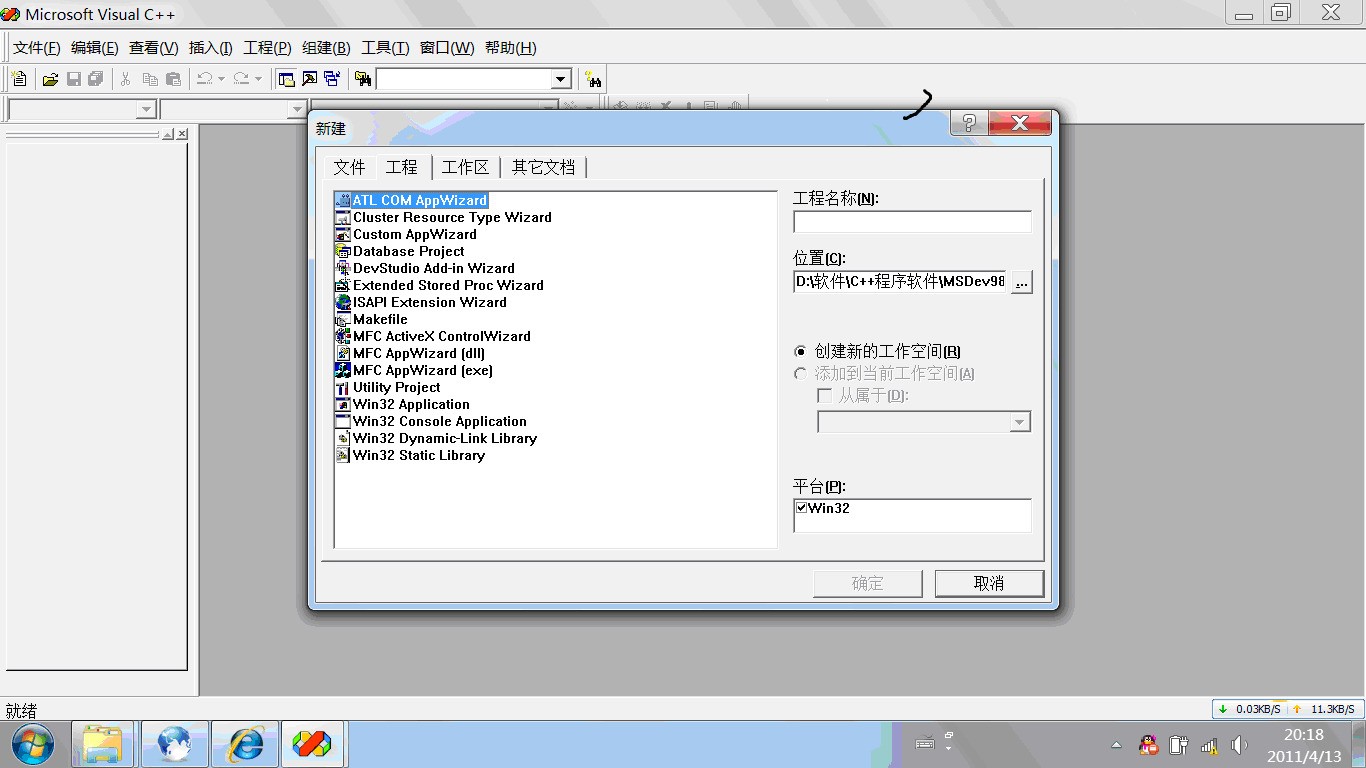Open the Windows Start orb

click(33, 744)
